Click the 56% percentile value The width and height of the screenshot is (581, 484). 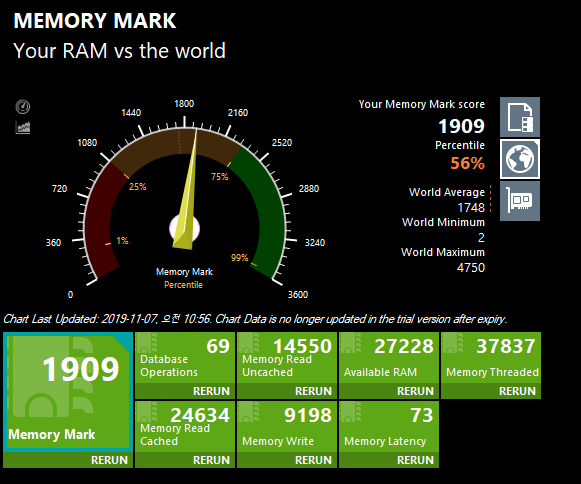(467, 163)
